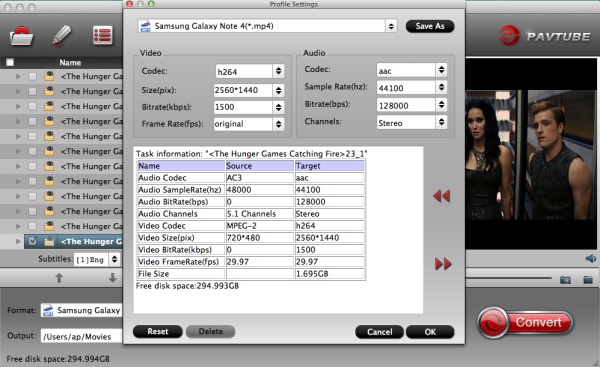600x367 pixels.
Task: Click the volume speaker icon
Action: [x=590, y=259]
